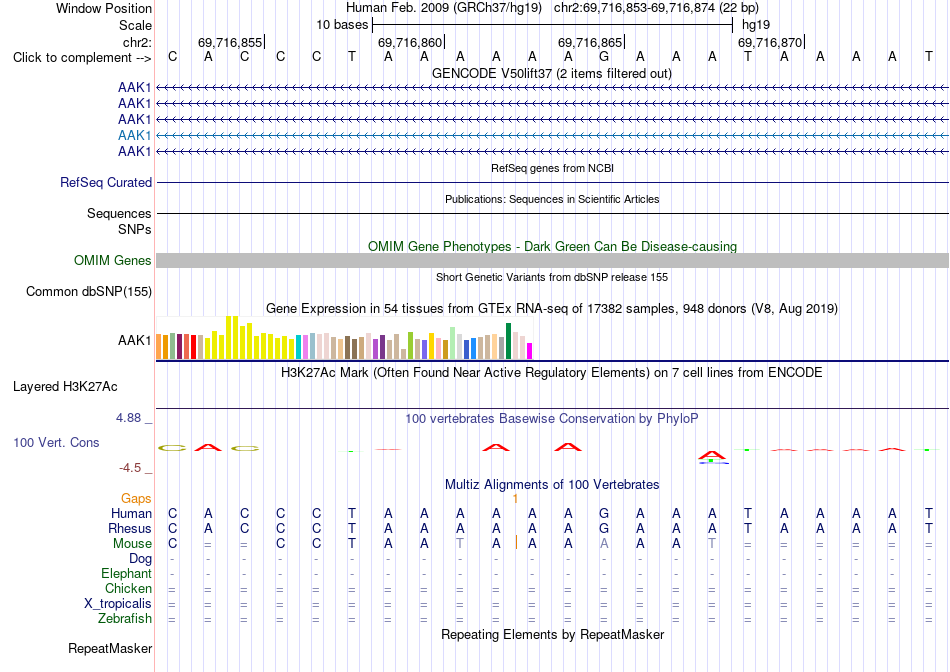Click the 'Sequences' publications track label
950x672 pixels.
[x=119, y=213]
